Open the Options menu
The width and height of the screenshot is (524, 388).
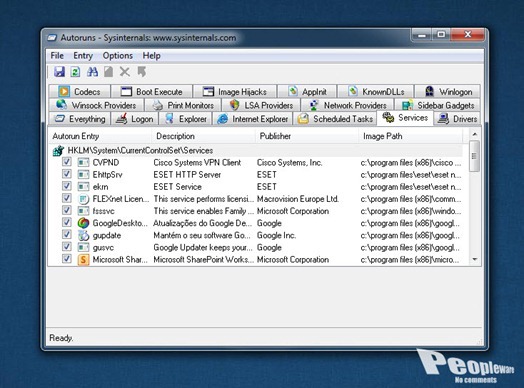click(118, 55)
